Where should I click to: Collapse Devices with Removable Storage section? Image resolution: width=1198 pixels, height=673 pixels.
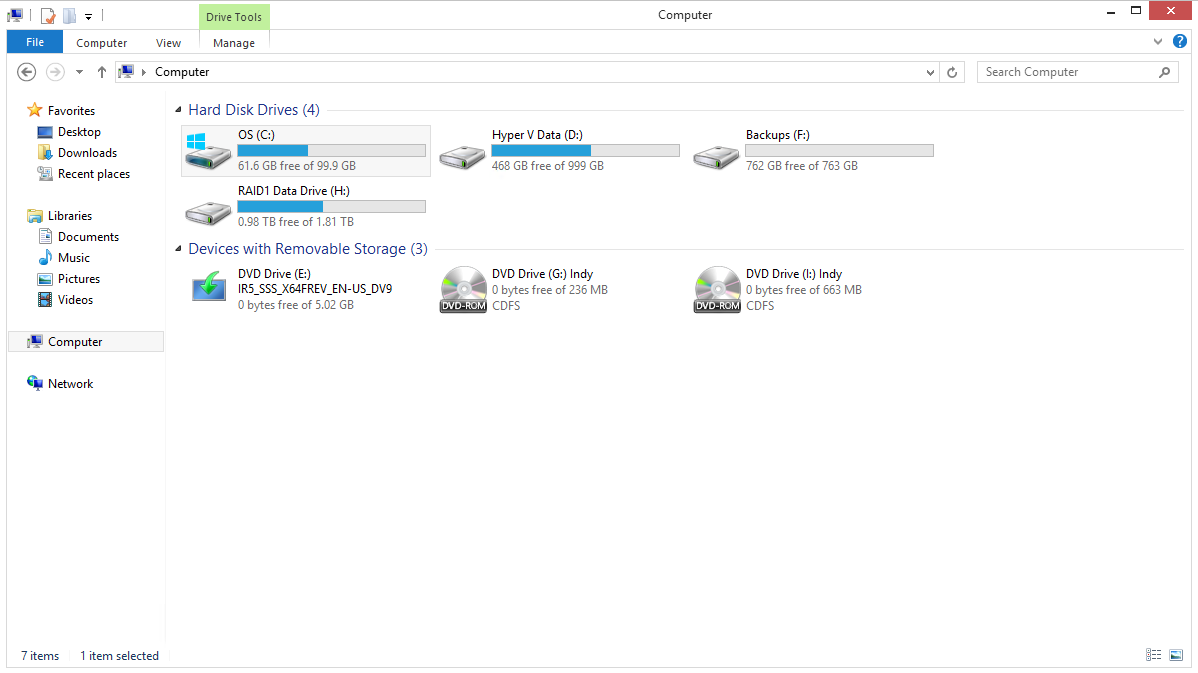click(178, 249)
